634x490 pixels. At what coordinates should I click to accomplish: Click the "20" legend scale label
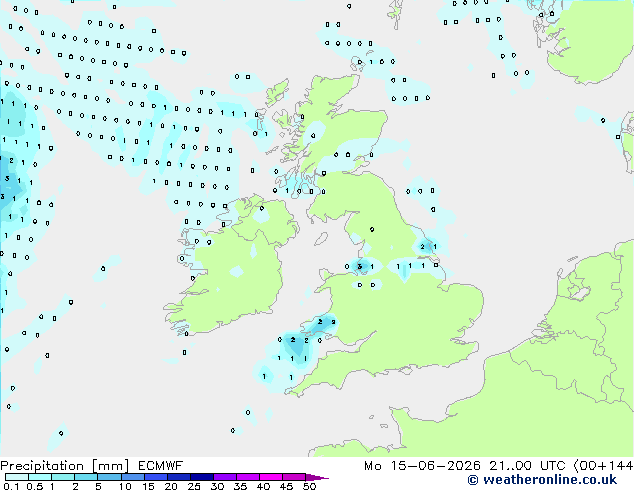(x=171, y=486)
